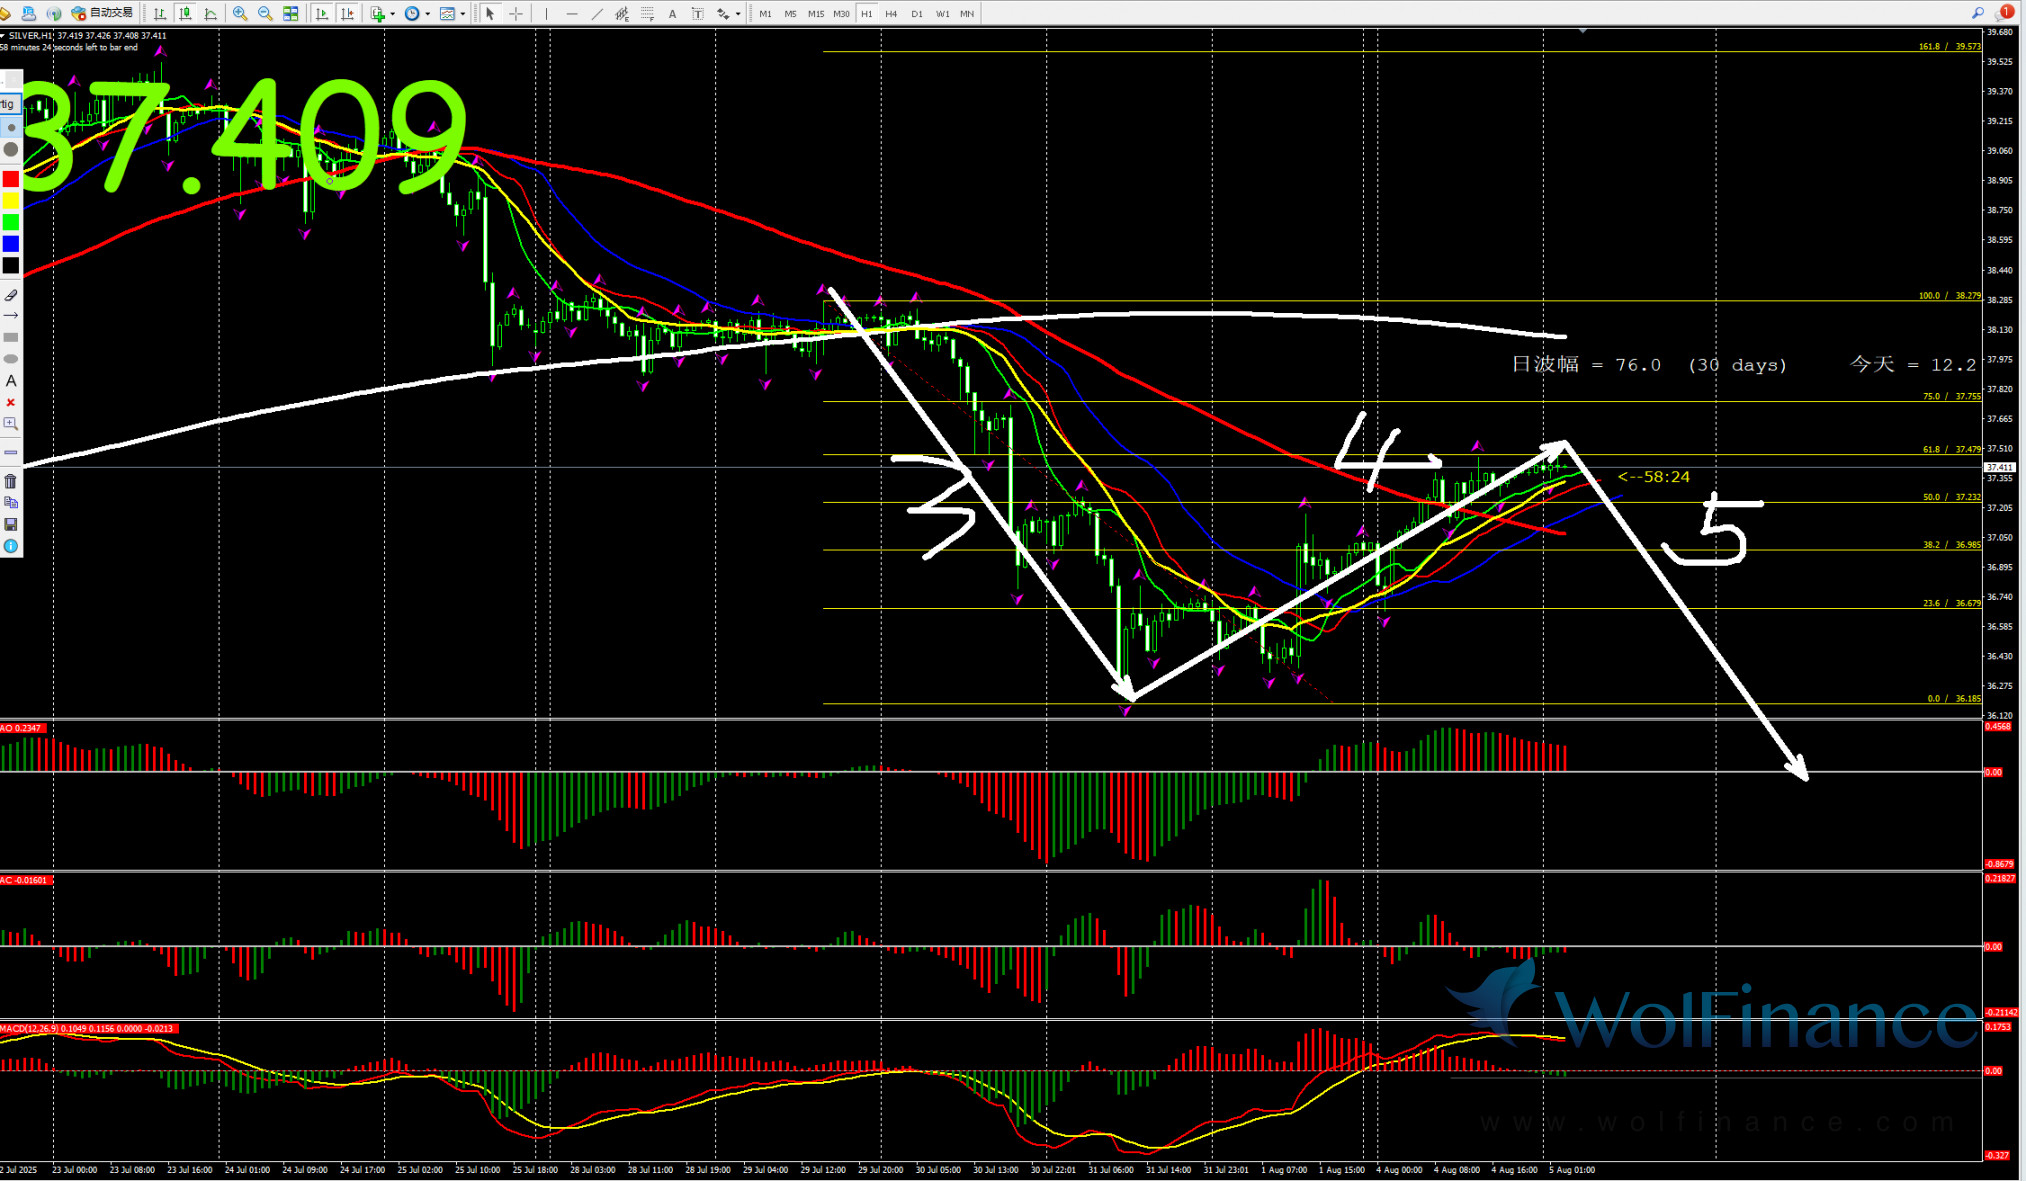Click the chart shift triangle marker
The height and width of the screenshot is (1181, 2026).
1582,32
